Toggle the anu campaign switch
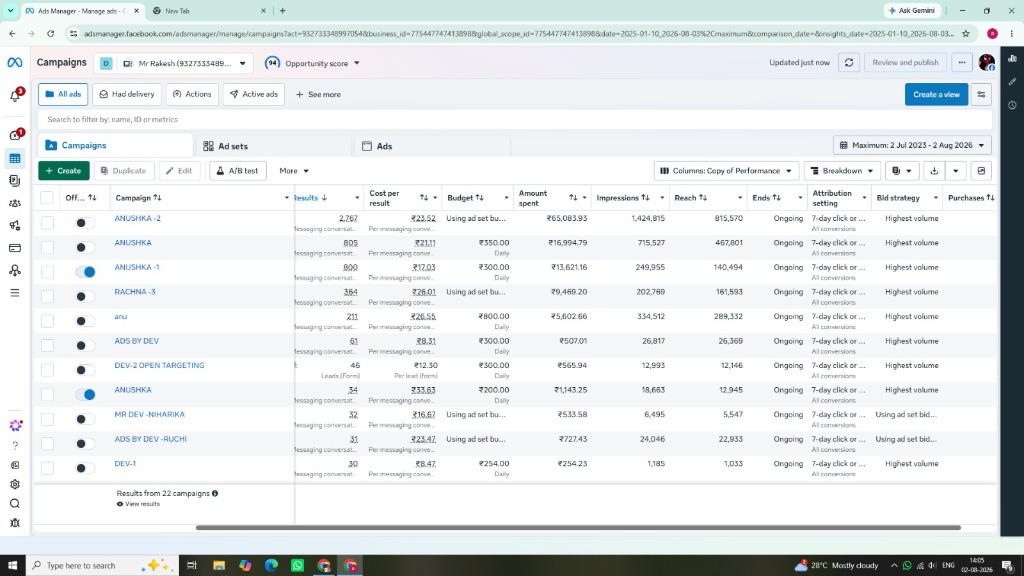Screen dimensions: 1024x576 [84, 321]
